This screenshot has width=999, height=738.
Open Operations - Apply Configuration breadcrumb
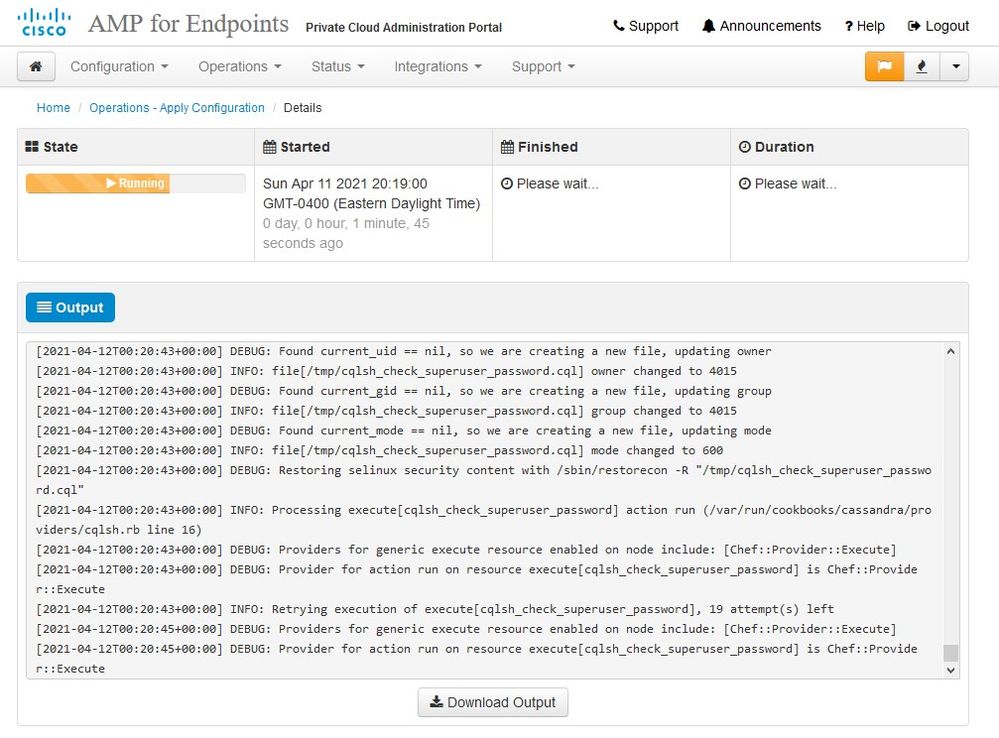[x=176, y=108]
